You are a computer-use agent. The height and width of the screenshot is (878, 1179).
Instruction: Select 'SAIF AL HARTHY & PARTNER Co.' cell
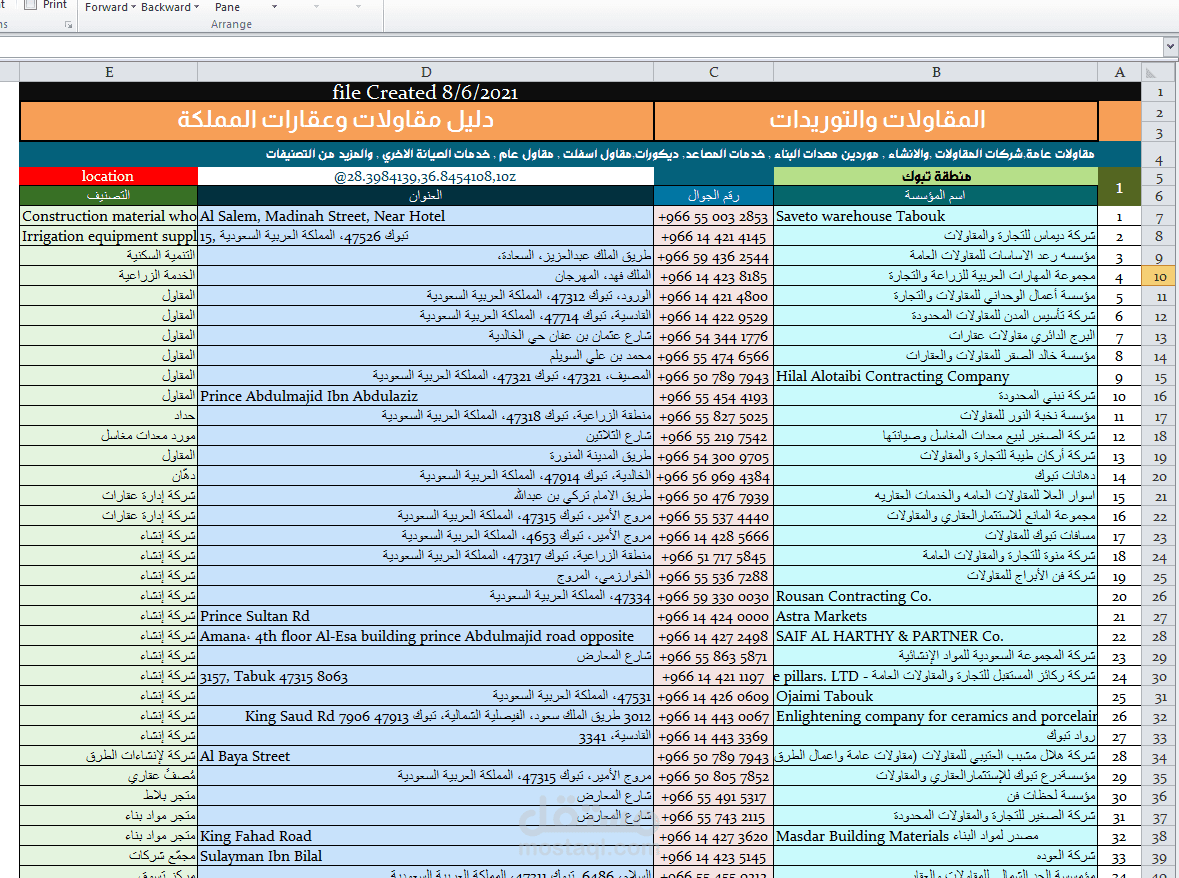point(936,637)
